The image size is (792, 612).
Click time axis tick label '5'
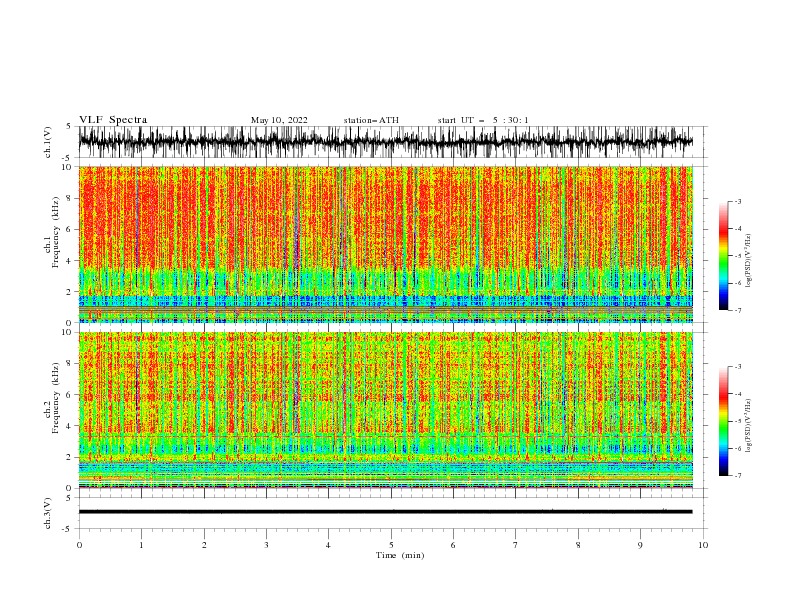(391, 545)
